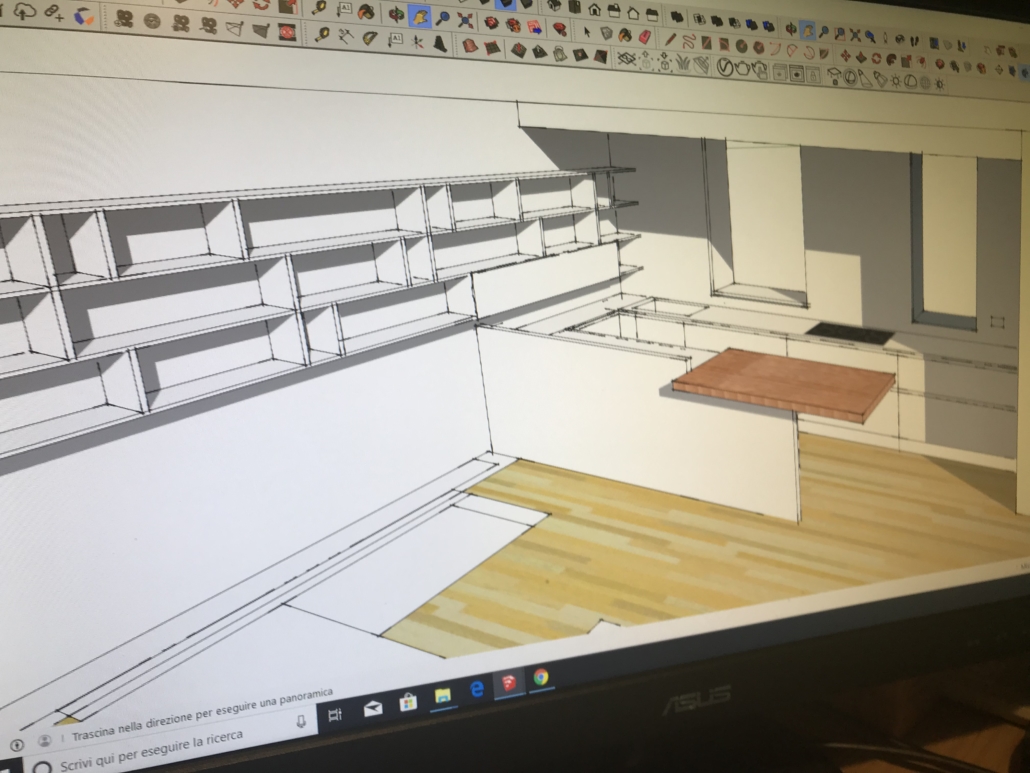Switch to the Iso house view
The width and height of the screenshot is (1030, 773).
(x=554, y=5)
